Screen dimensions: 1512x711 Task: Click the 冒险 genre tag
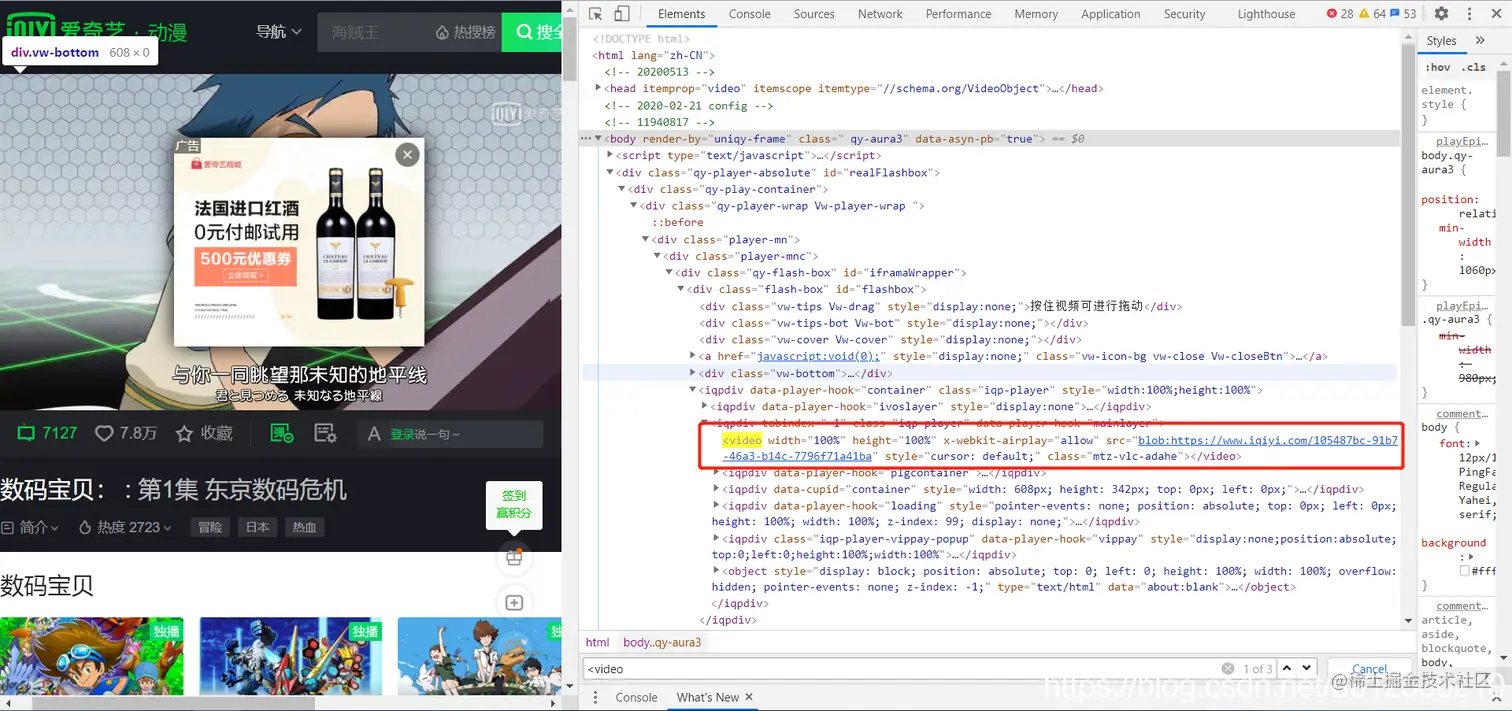tap(210, 527)
